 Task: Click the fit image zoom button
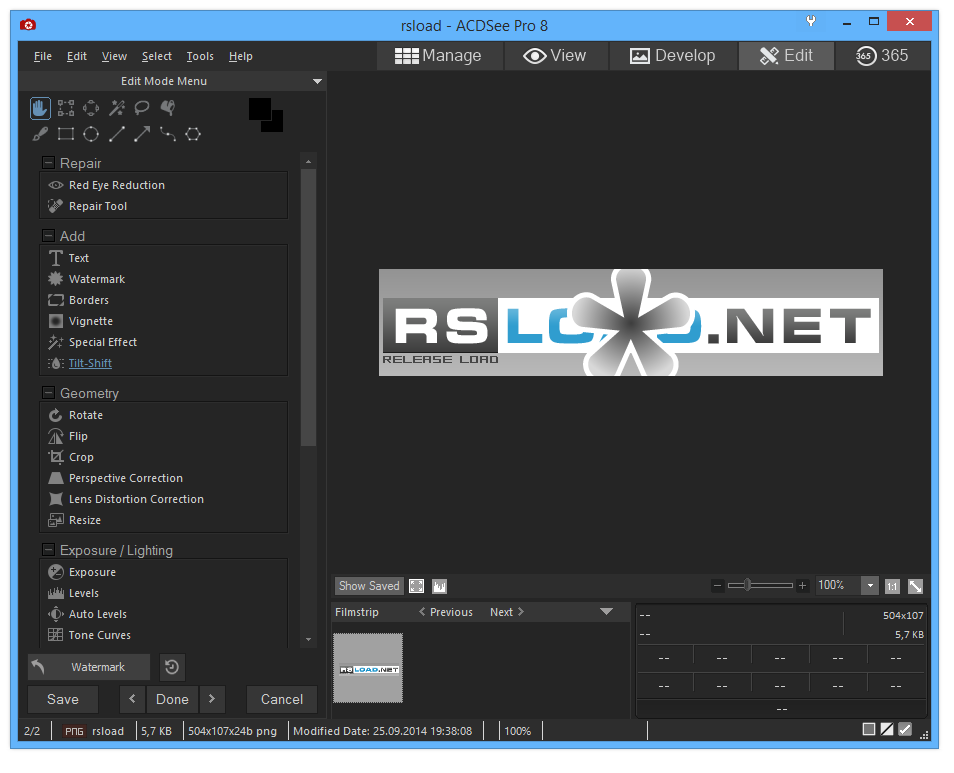[x=916, y=586]
